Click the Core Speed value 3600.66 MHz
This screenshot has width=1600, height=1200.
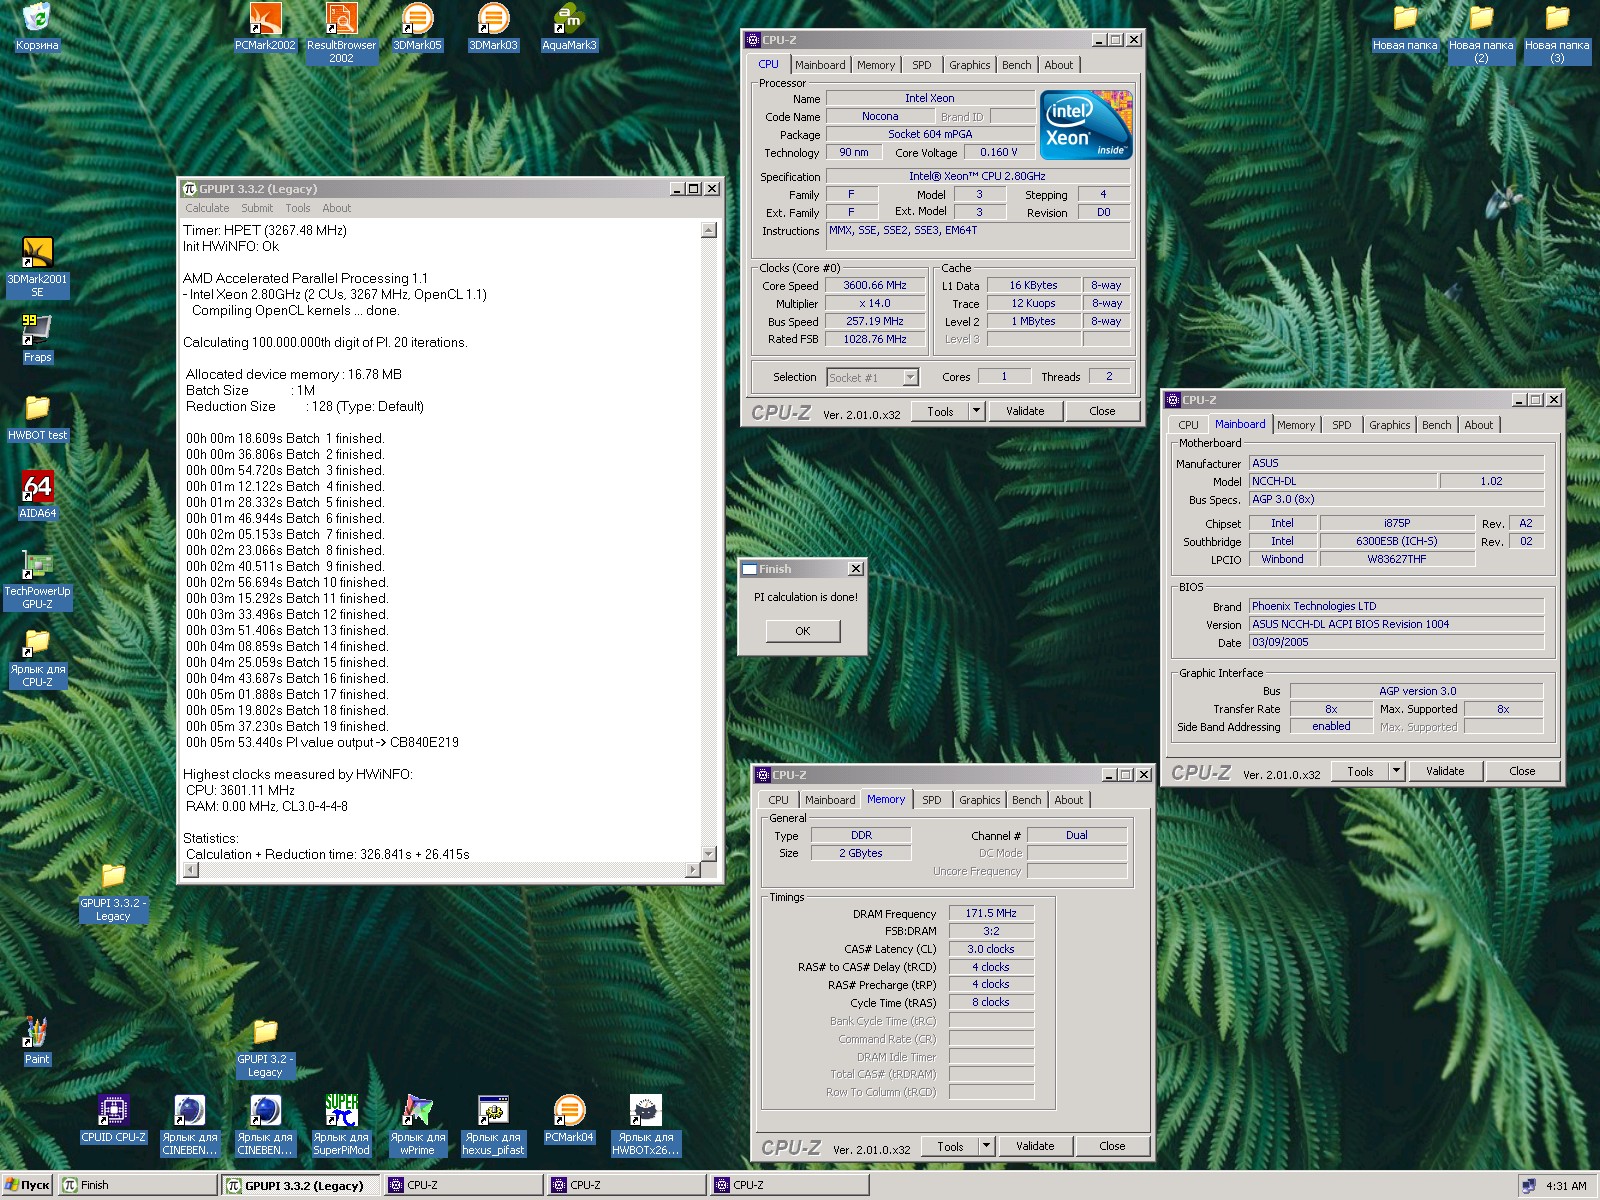[875, 285]
